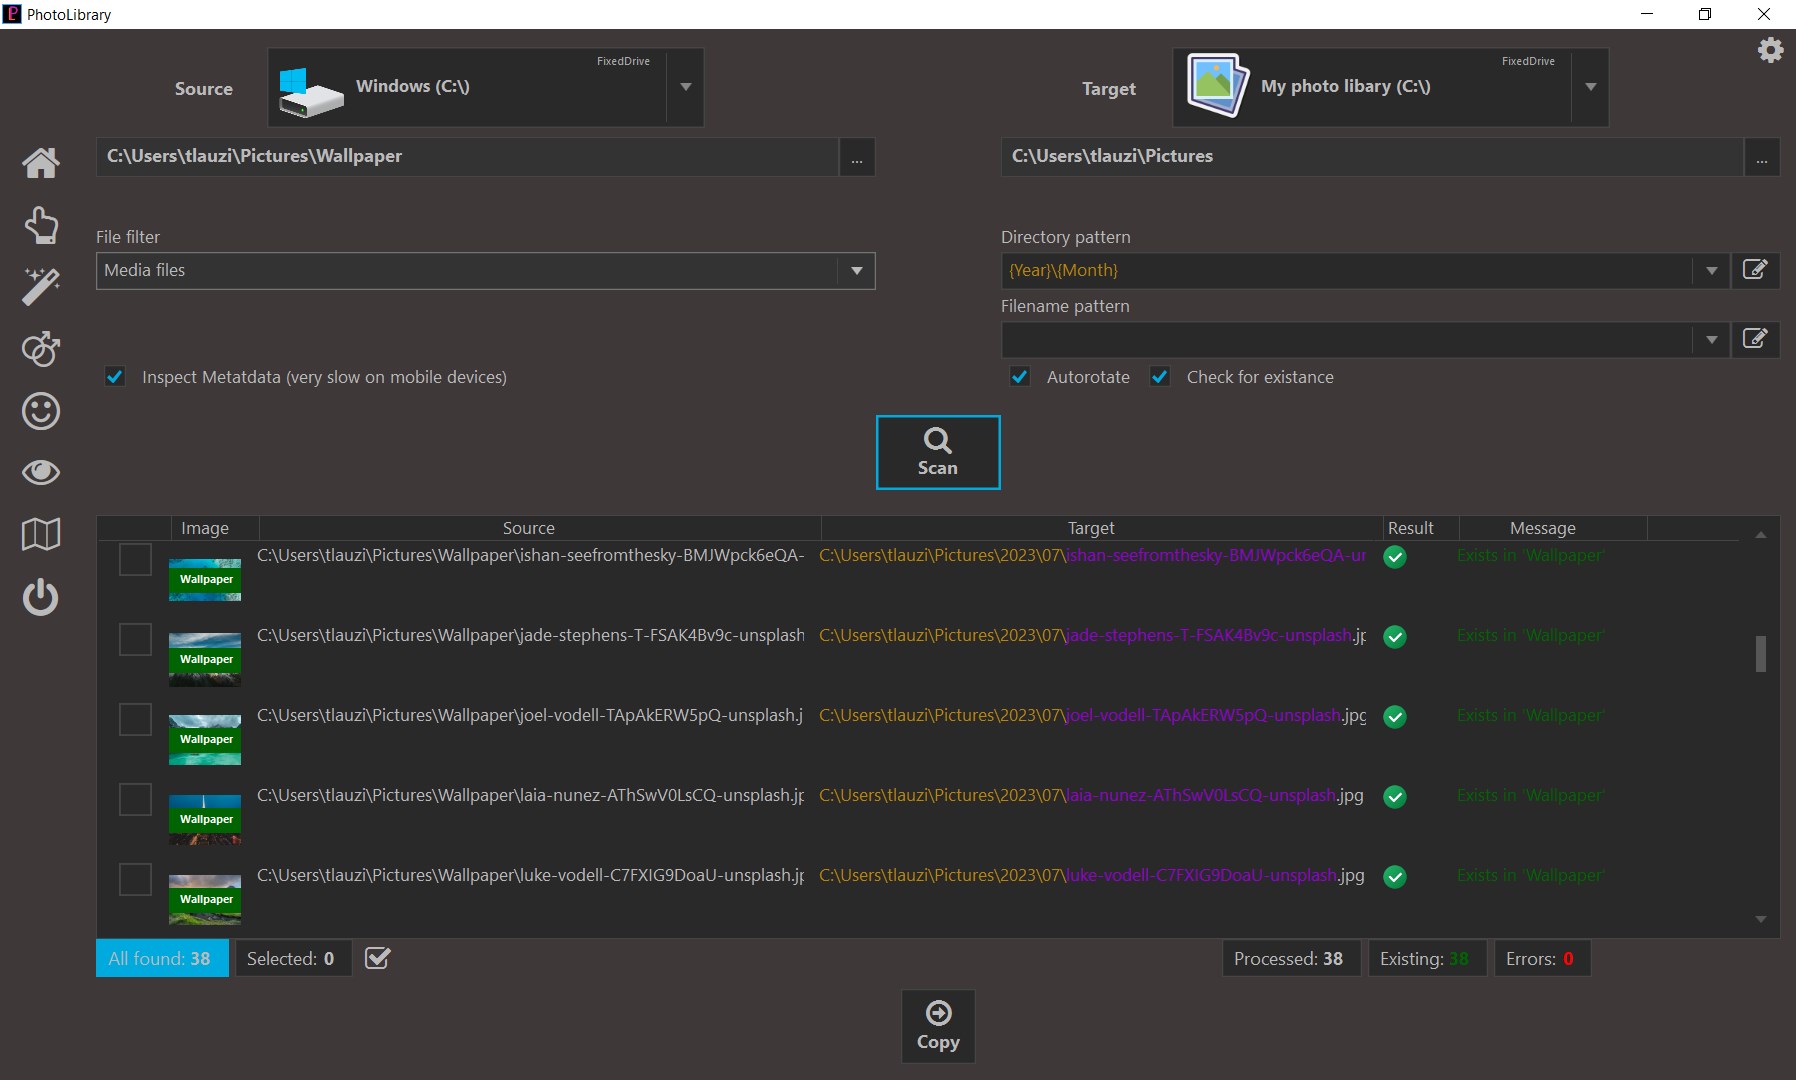
Task: Click the Copy button
Action: pyautogui.click(x=938, y=1026)
